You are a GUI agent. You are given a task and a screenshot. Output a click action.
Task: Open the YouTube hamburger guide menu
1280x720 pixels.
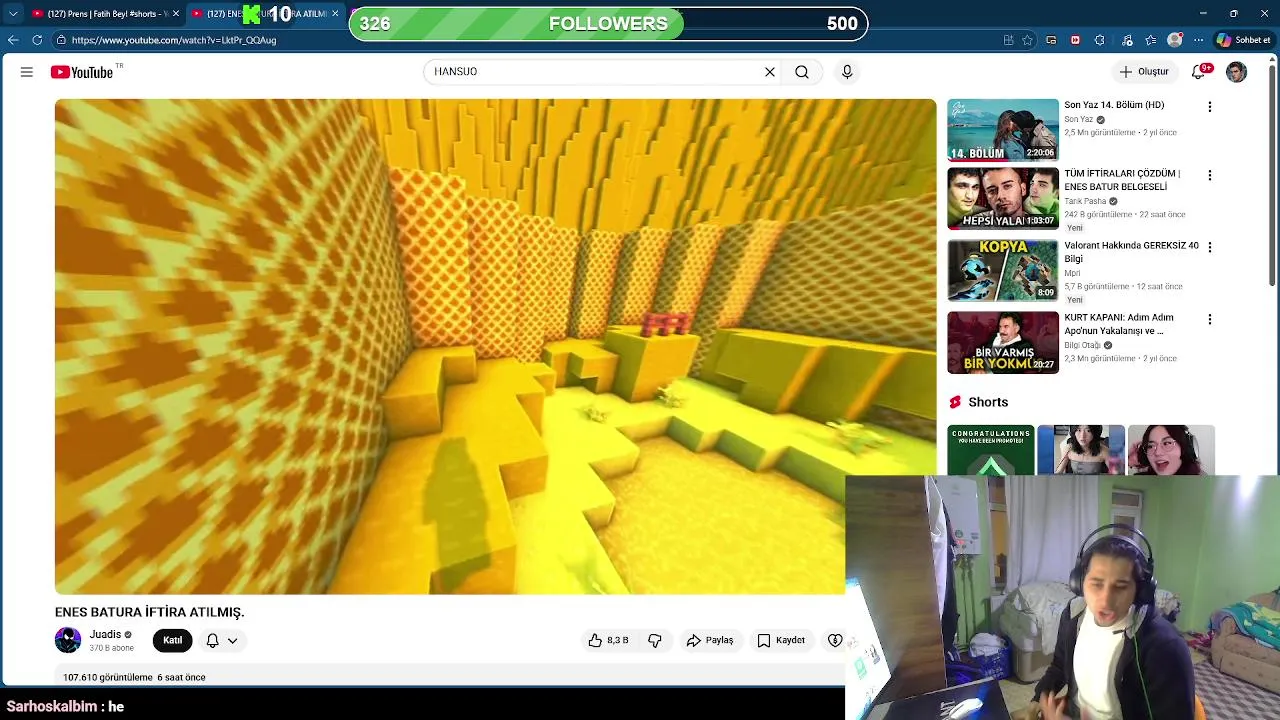click(27, 72)
